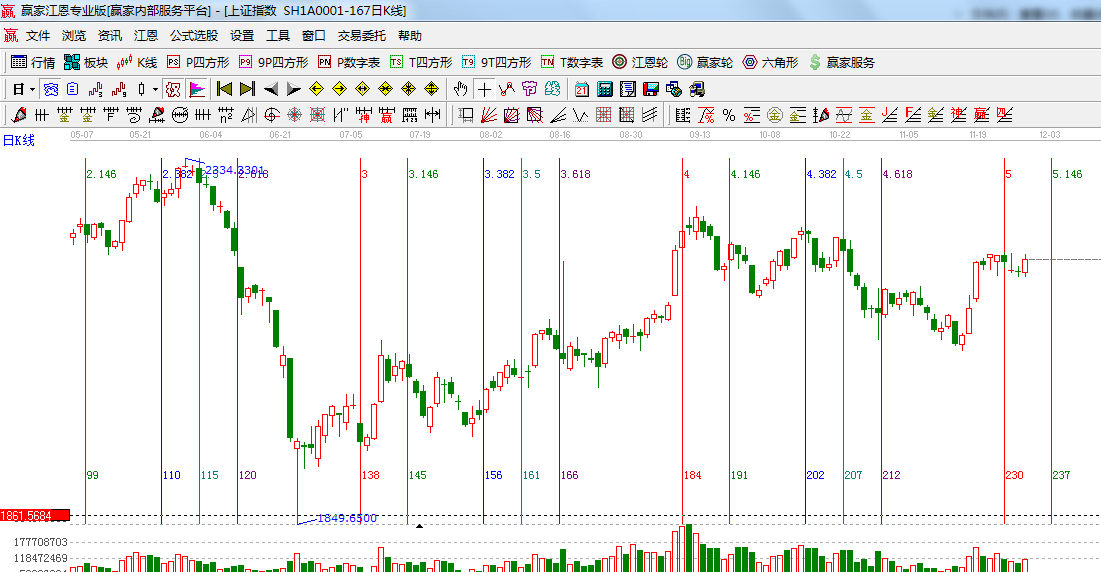Click the percent (%) line tool
This screenshot has width=1101, height=572.
click(x=729, y=115)
